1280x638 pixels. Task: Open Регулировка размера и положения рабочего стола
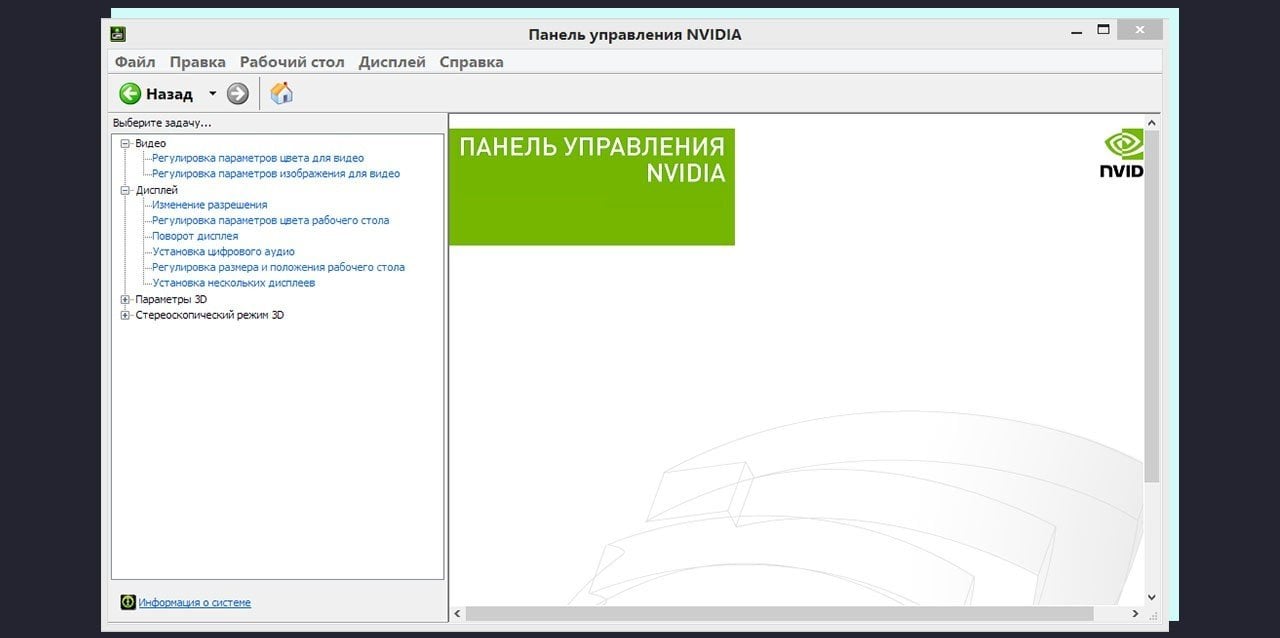pyautogui.click(x=278, y=267)
